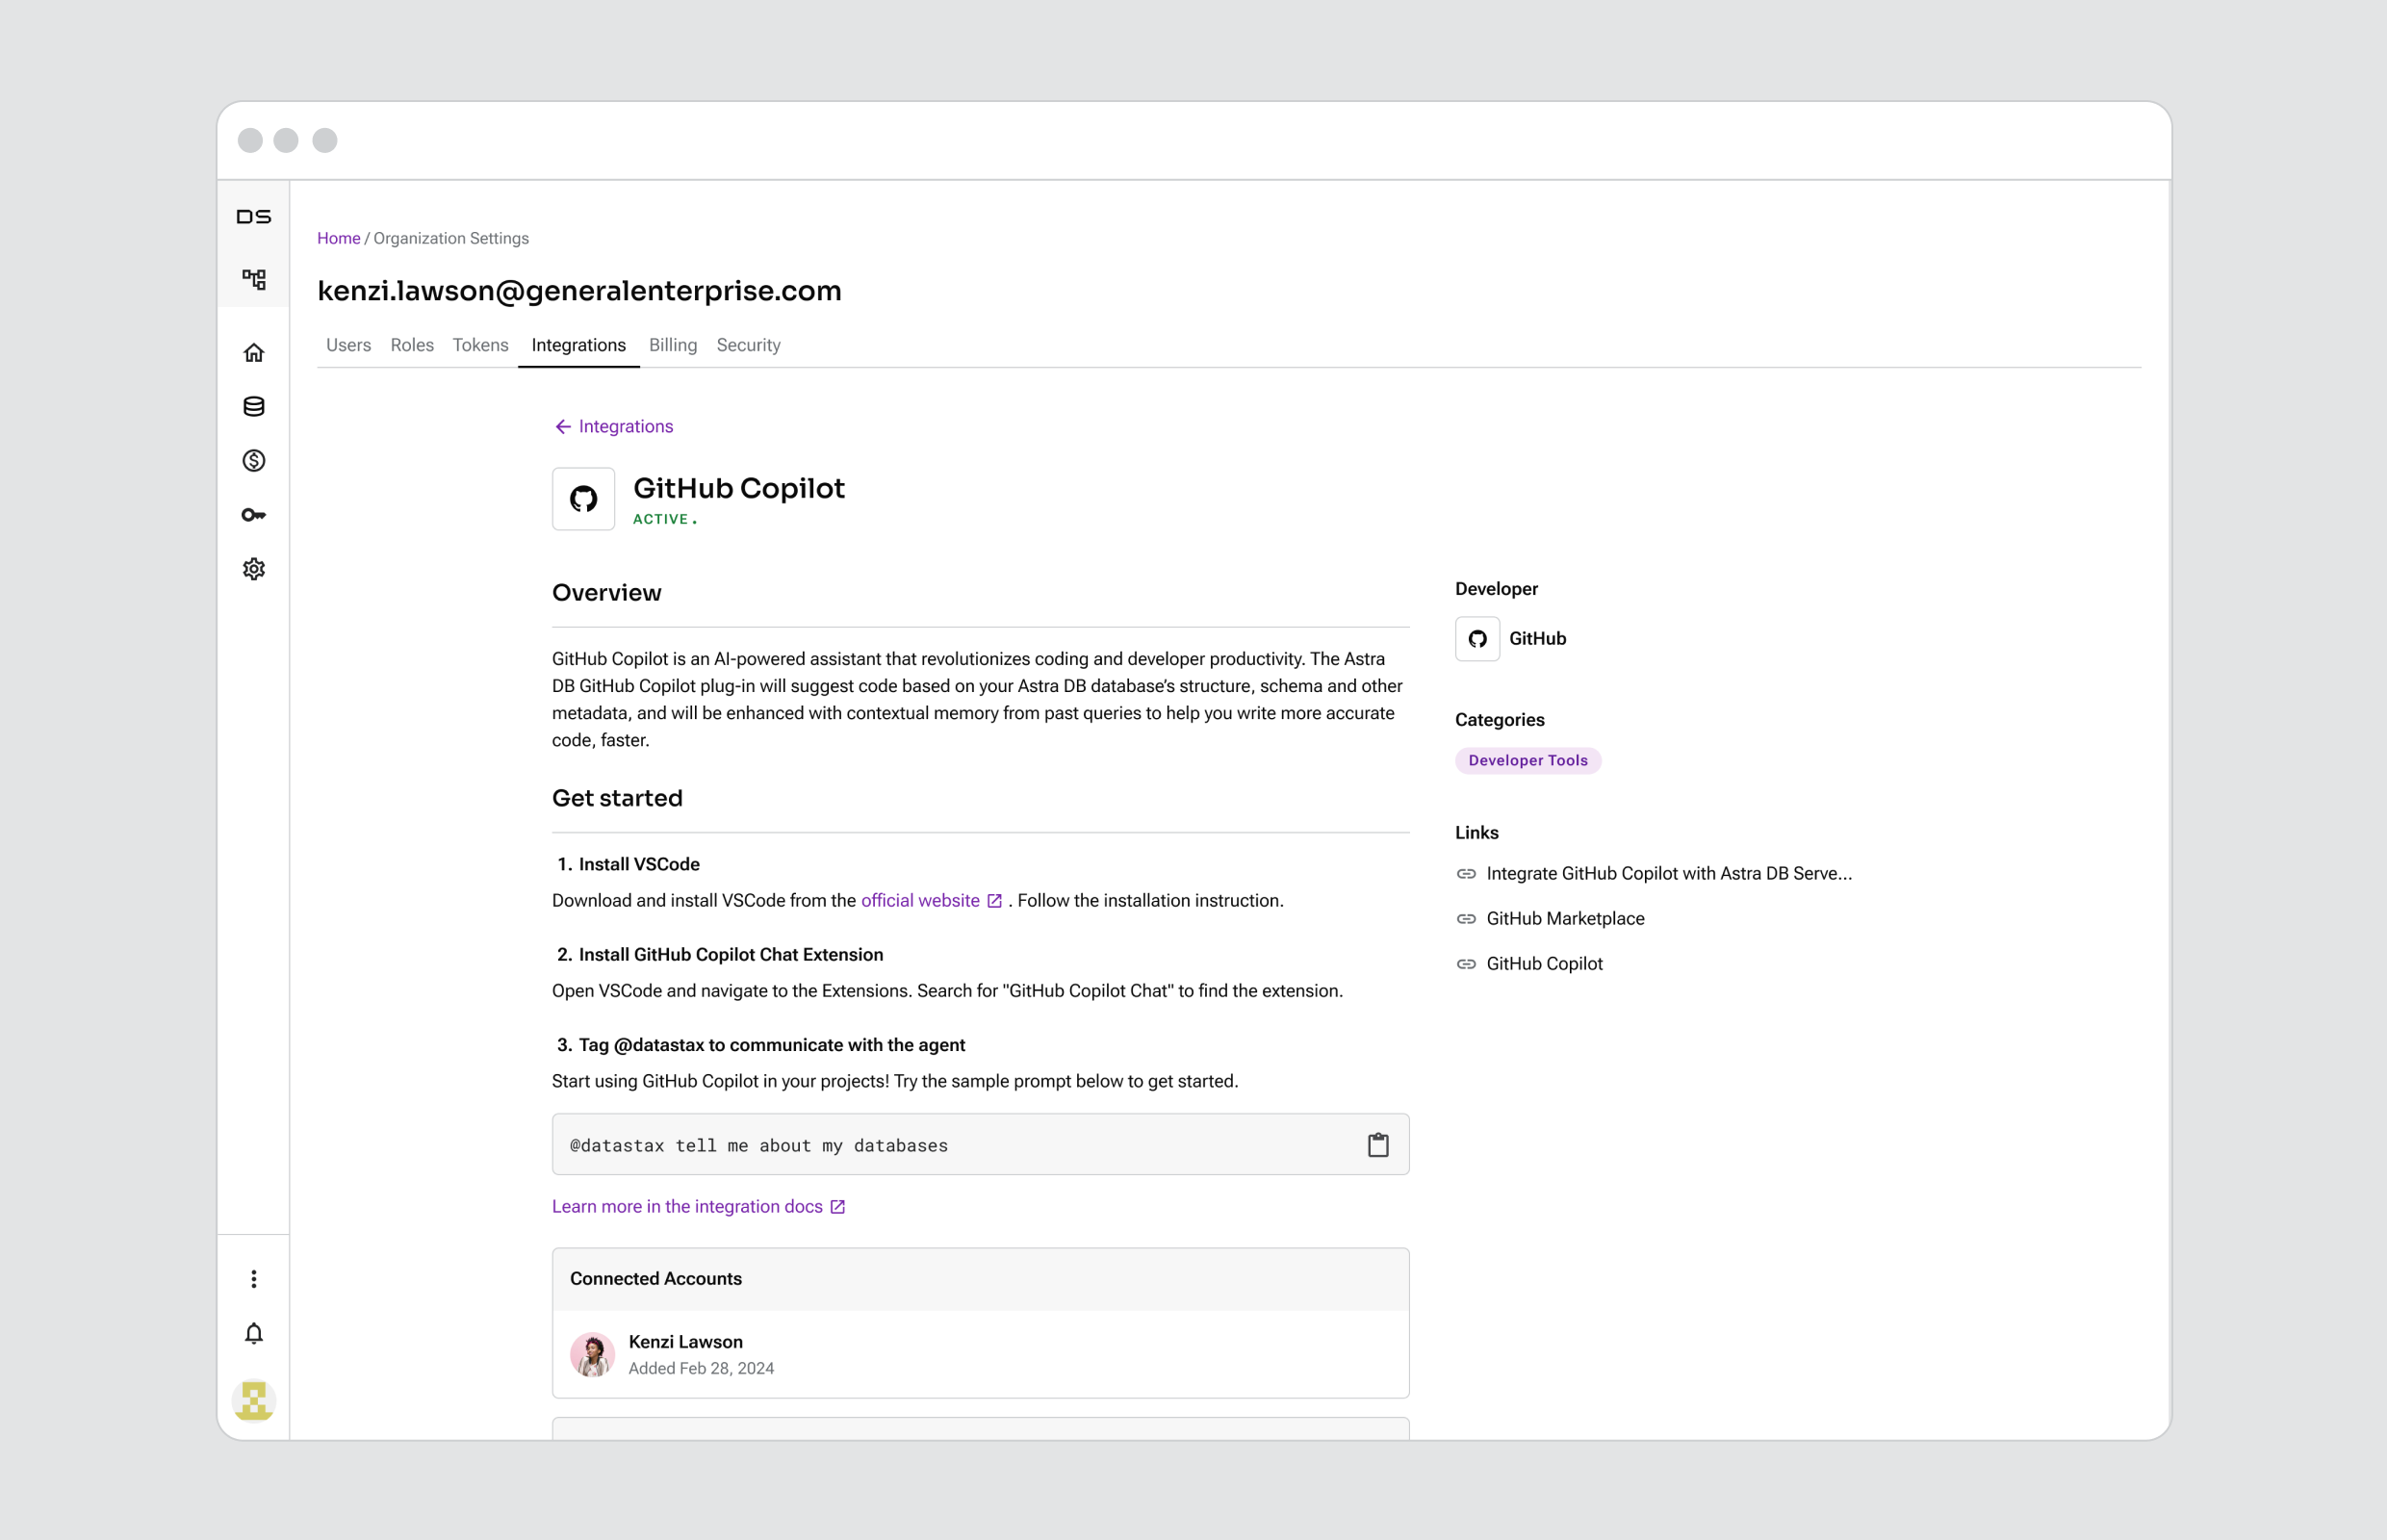Click the link icon beside GitHub Marketplace
The width and height of the screenshot is (2387, 1540).
1466,919
